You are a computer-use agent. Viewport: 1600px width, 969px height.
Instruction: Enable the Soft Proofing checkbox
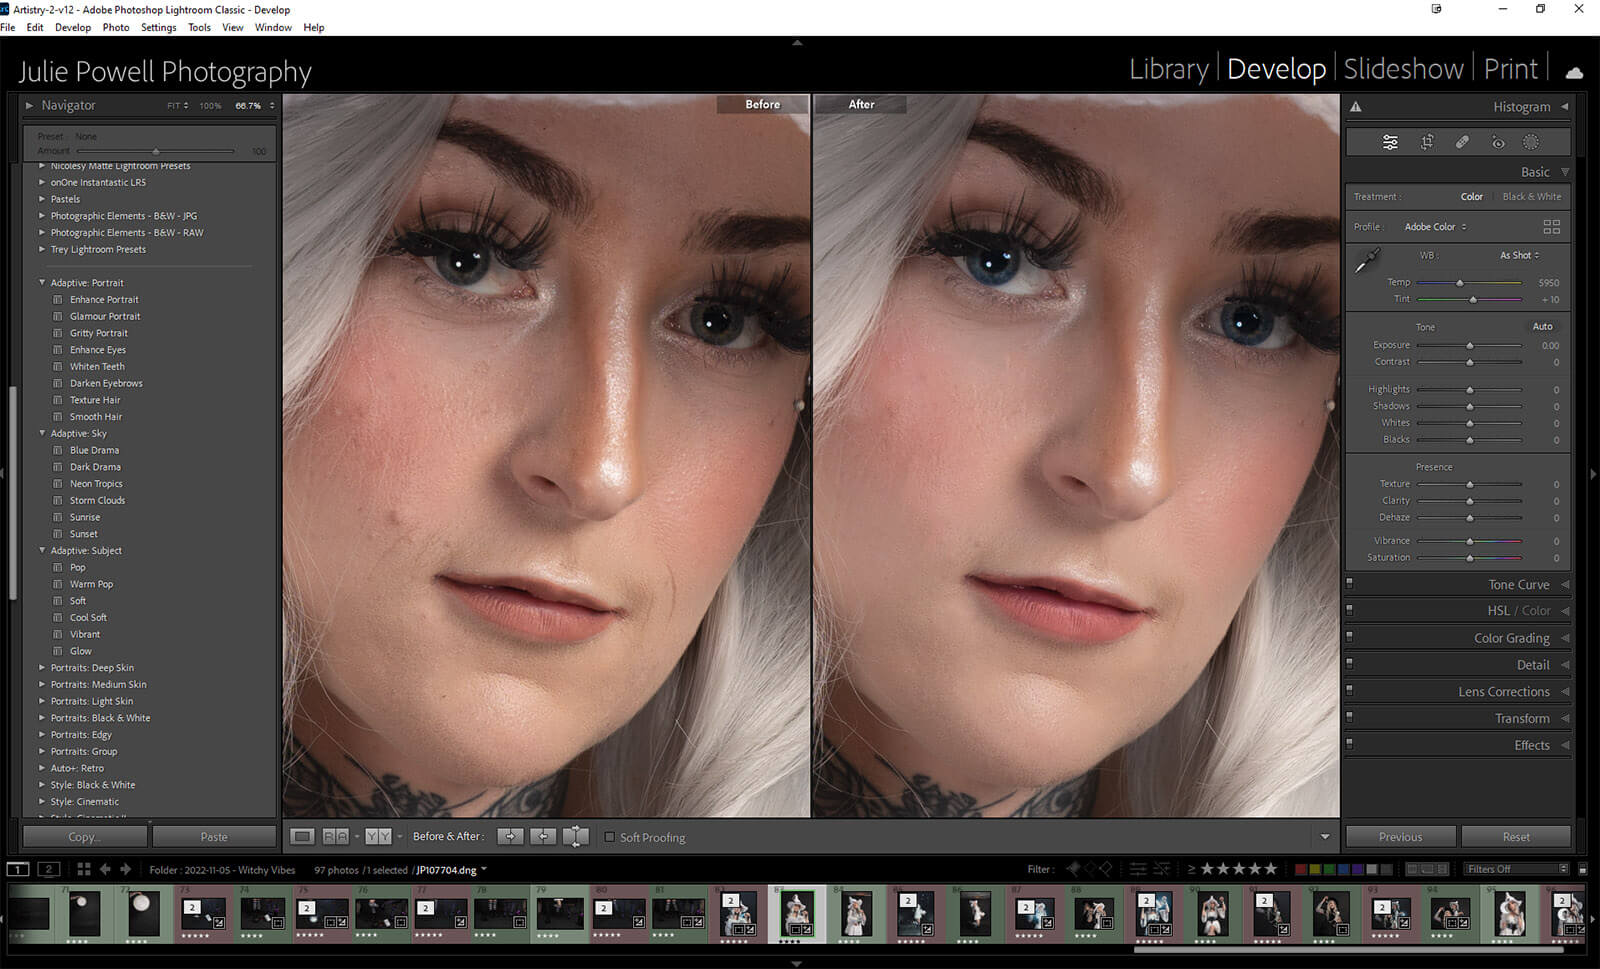[x=609, y=837]
